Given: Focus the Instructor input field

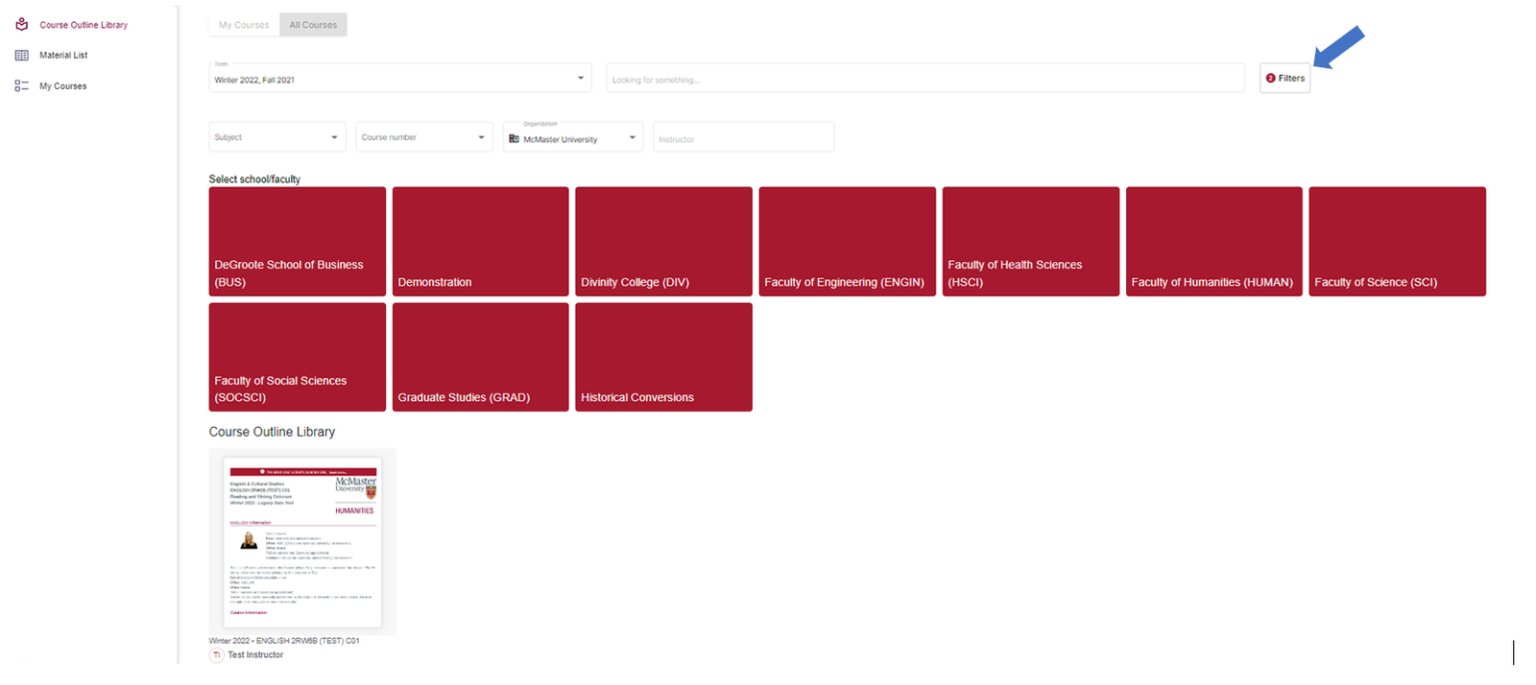Looking at the screenshot, I should point(743,137).
